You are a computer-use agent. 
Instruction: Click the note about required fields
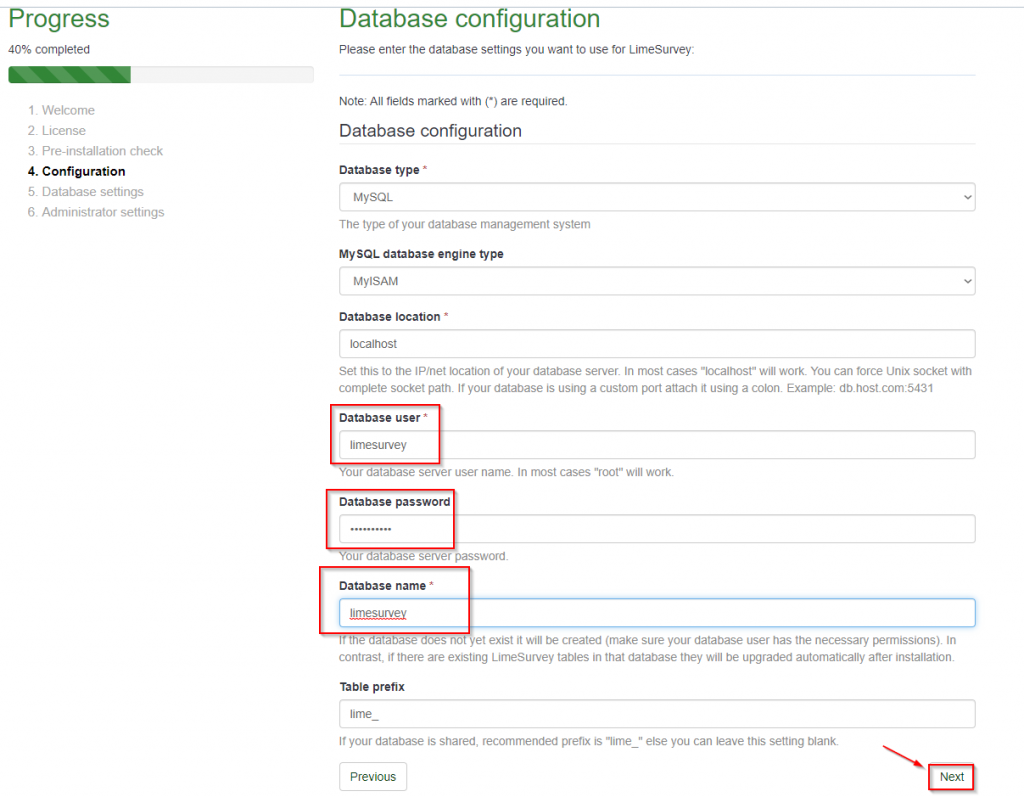[453, 101]
